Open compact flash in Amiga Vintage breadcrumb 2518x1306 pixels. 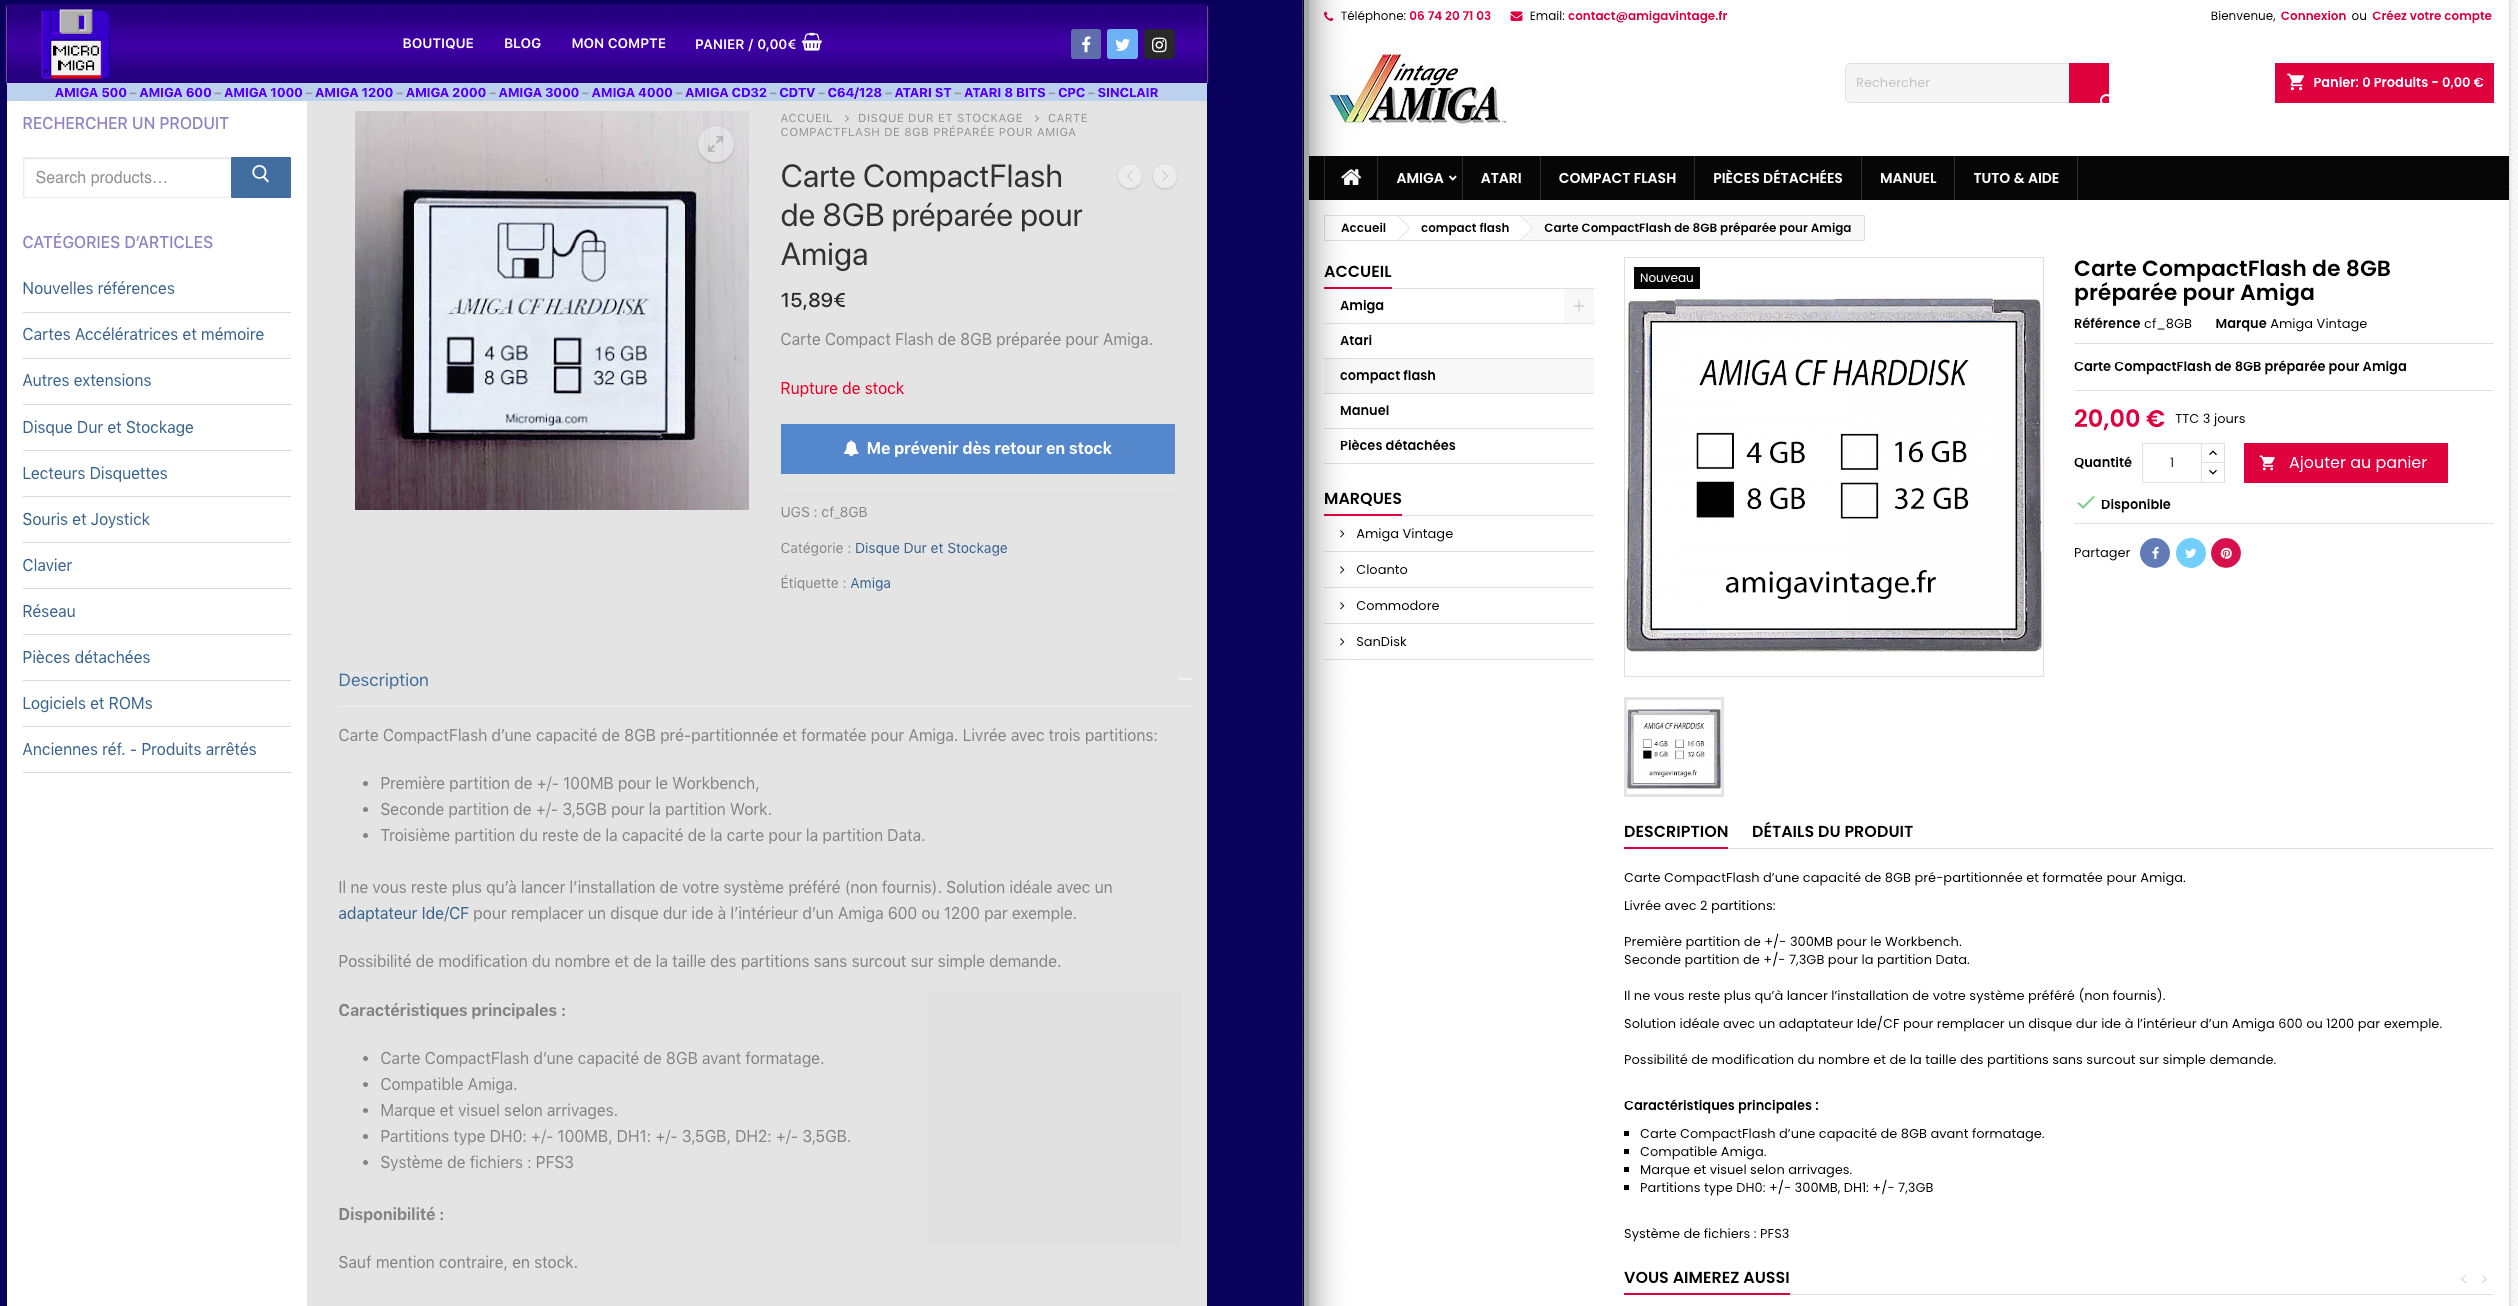click(x=1464, y=228)
